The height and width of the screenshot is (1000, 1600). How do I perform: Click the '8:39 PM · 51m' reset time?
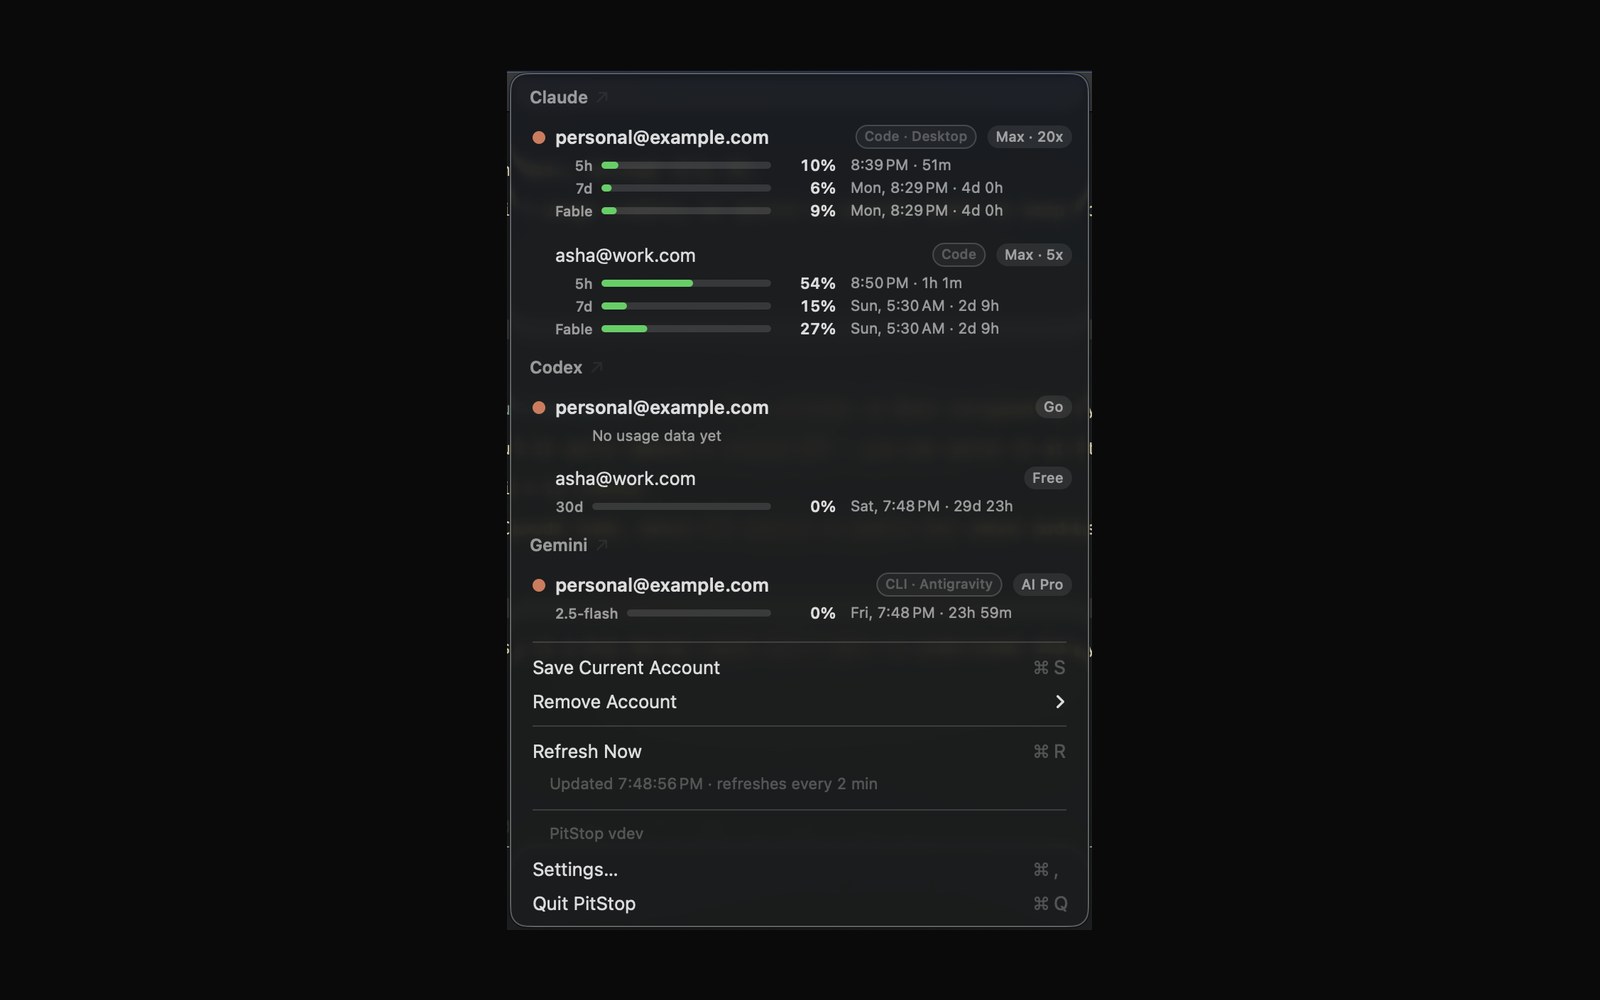900,165
